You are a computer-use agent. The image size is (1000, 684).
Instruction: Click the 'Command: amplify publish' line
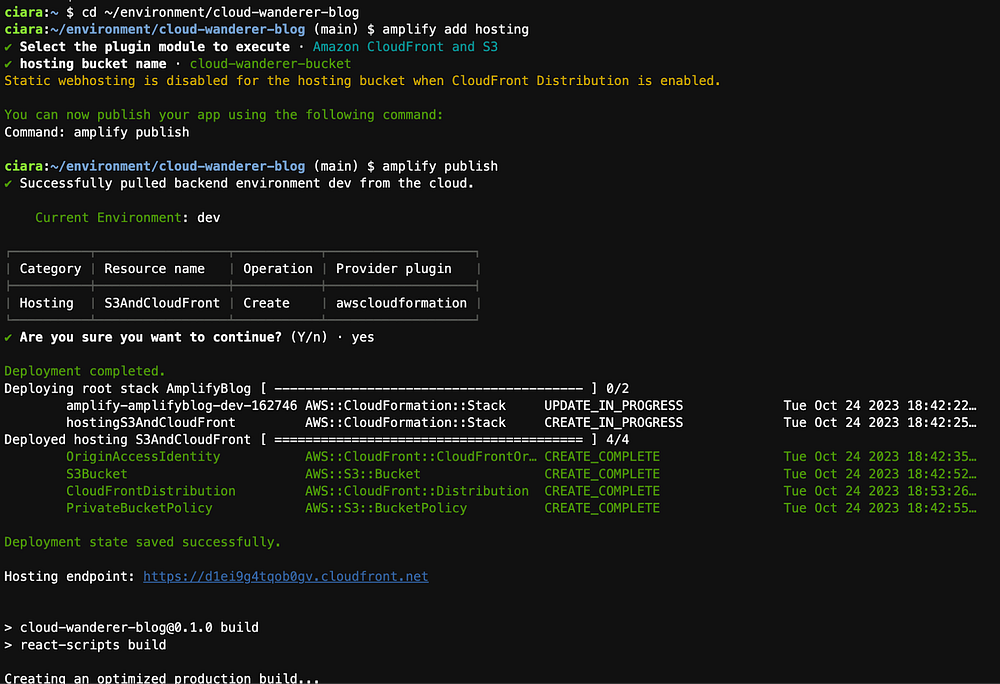pyautogui.click(x=97, y=132)
